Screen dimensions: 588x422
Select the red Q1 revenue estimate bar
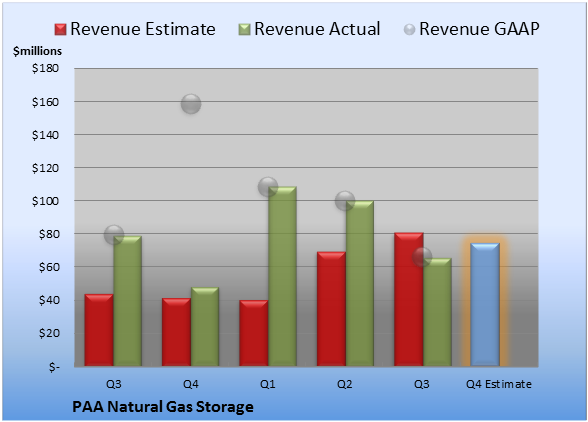point(254,333)
